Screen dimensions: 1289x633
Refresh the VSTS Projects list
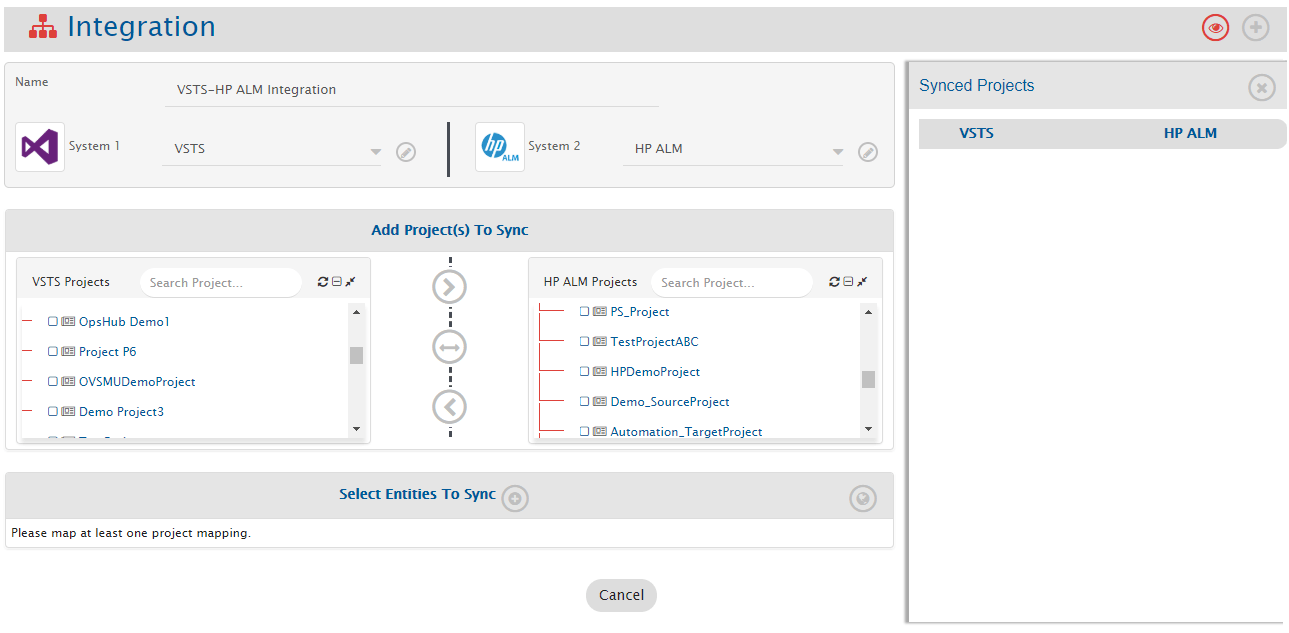tap(323, 282)
